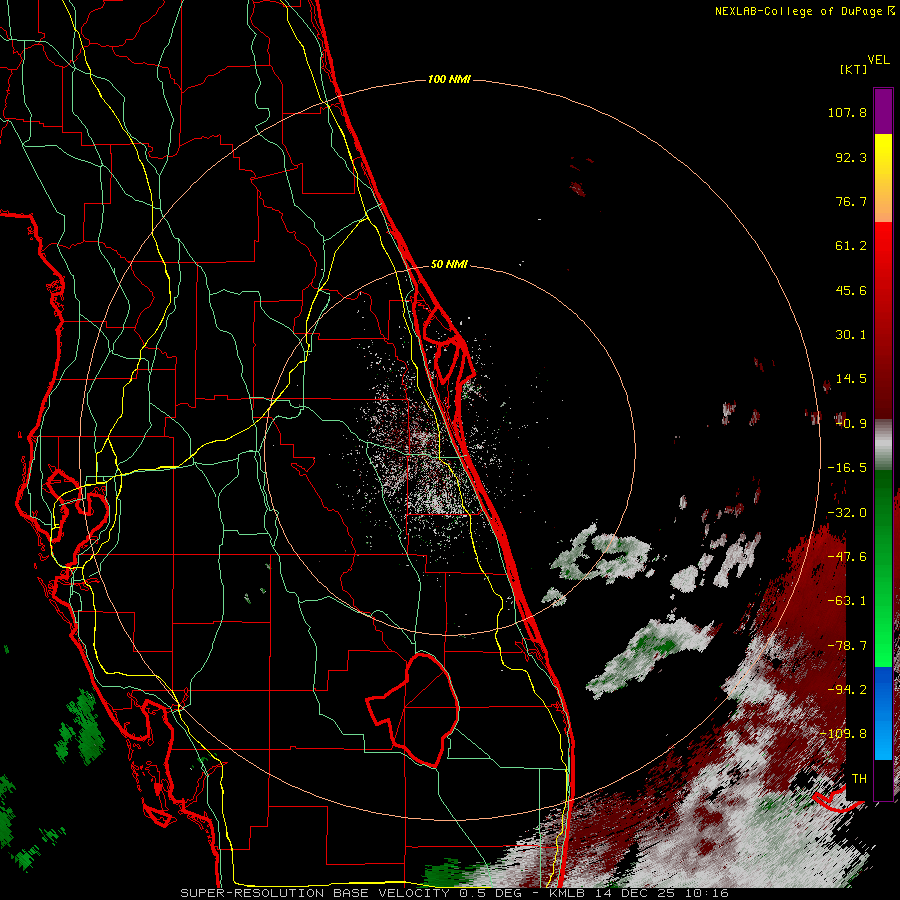Viewport: 900px width, 900px height.
Task: Pick the gray near-zero segment of the color bar
Action: pos(883,442)
